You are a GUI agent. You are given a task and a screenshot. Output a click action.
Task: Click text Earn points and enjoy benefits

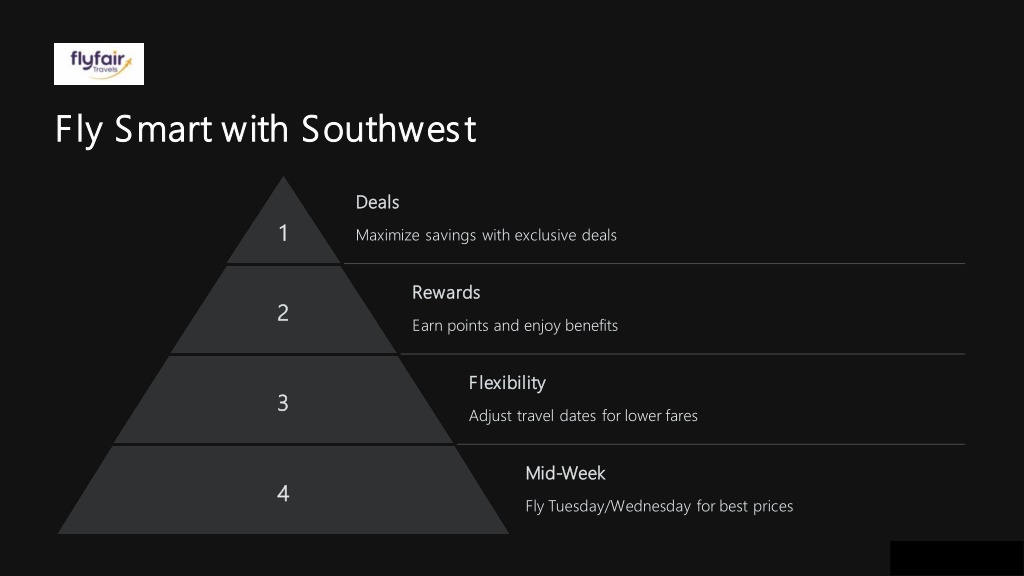click(515, 325)
